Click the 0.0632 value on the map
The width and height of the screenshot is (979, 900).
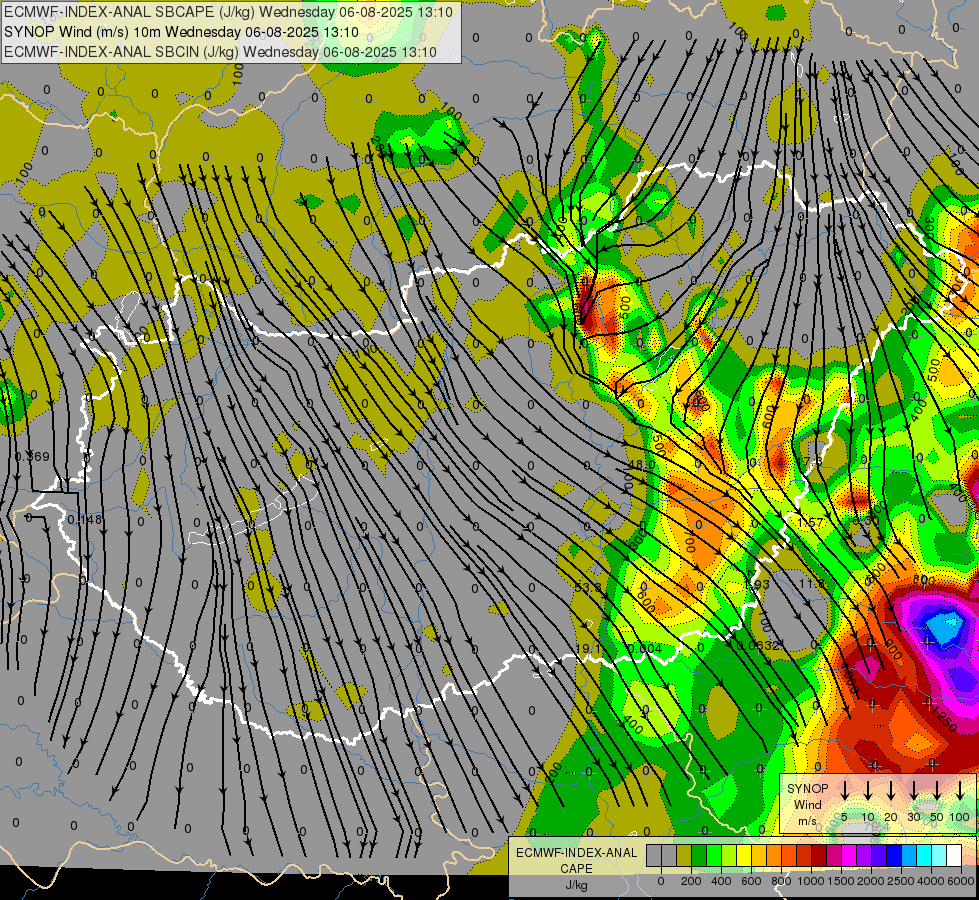tap(758, 645)
